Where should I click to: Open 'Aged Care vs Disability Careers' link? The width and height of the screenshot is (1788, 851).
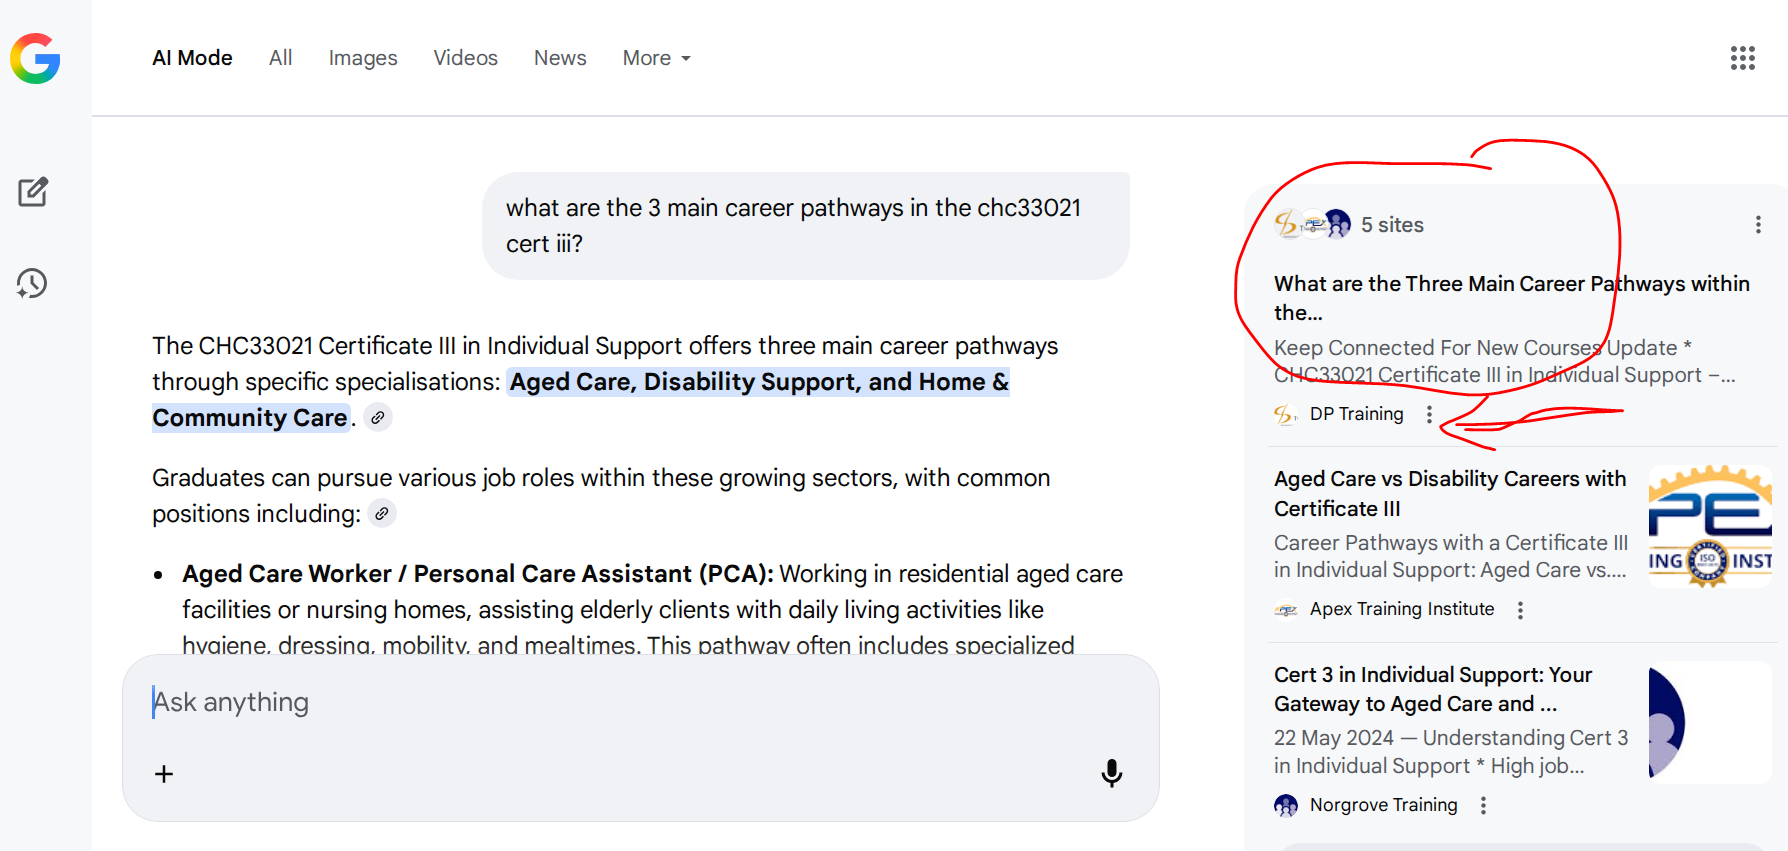coord(1450,493)
